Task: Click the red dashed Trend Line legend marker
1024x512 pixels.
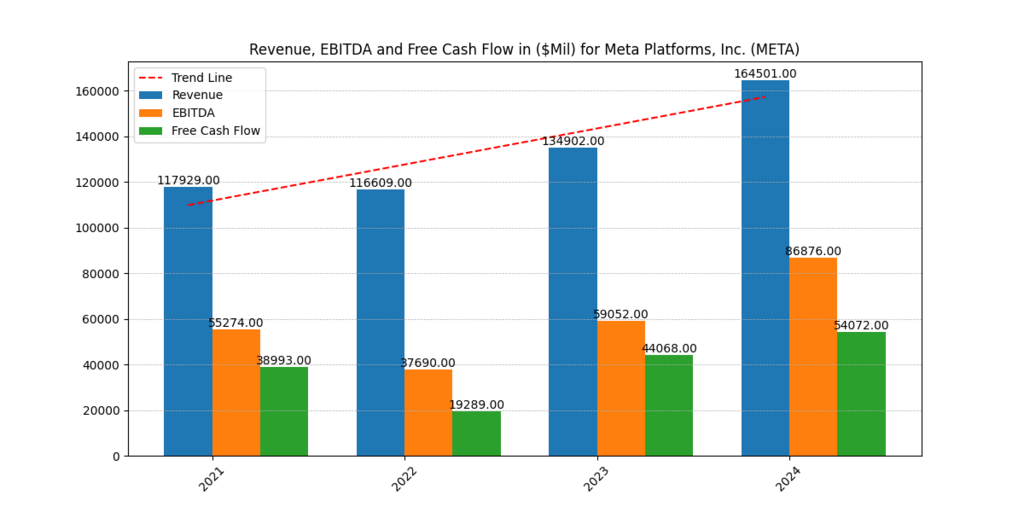Action: pyautogui.click(x=152, y=77)
